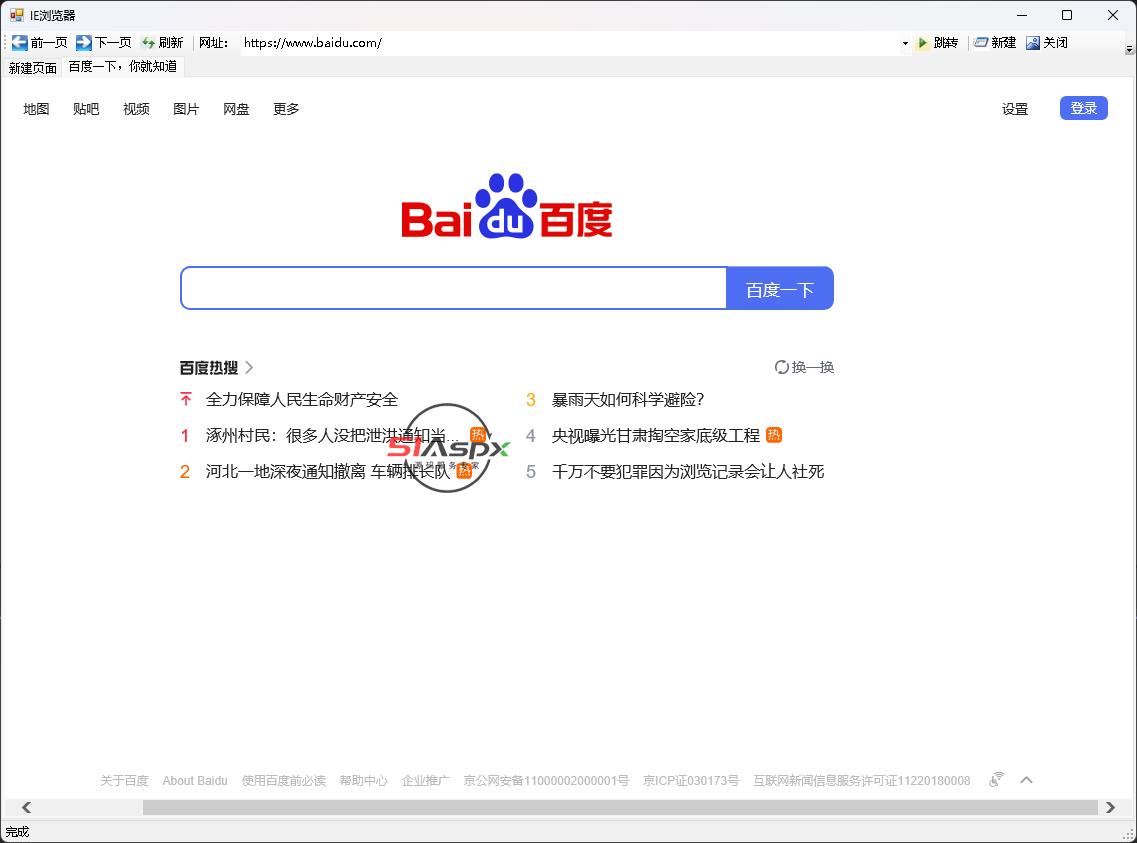Open a new tab with 新建
Image resolution: width=1137 pixels, height=843 pixels.
pyautogui.click(x=995, y=43)
